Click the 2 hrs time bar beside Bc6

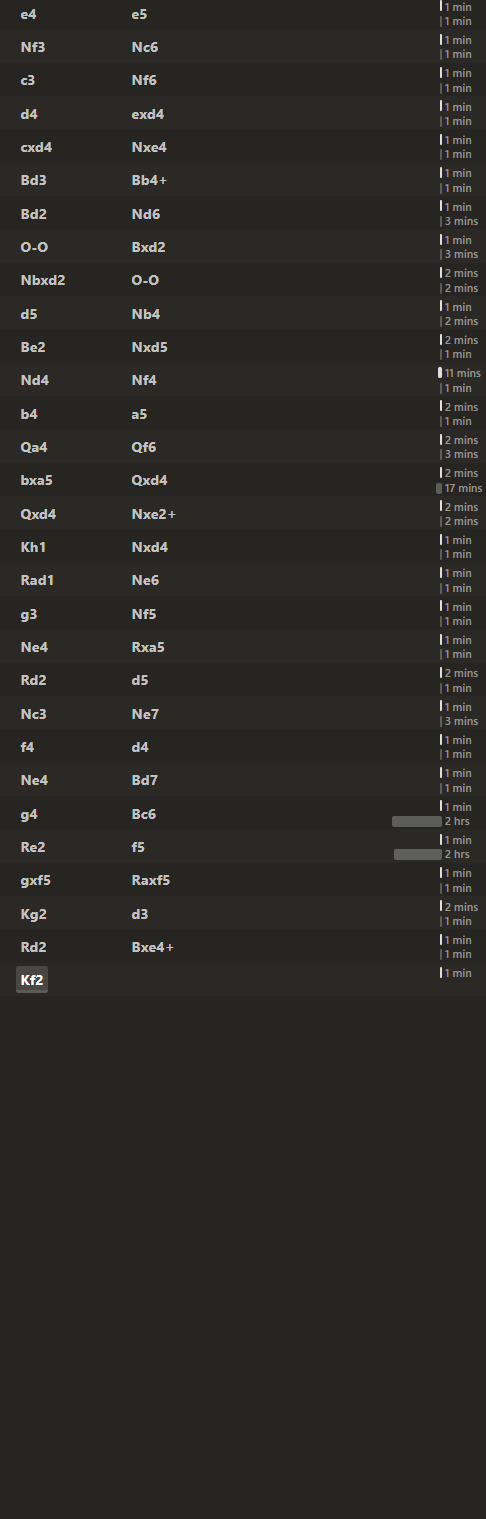pyautogui.click(x=417, y=821)
